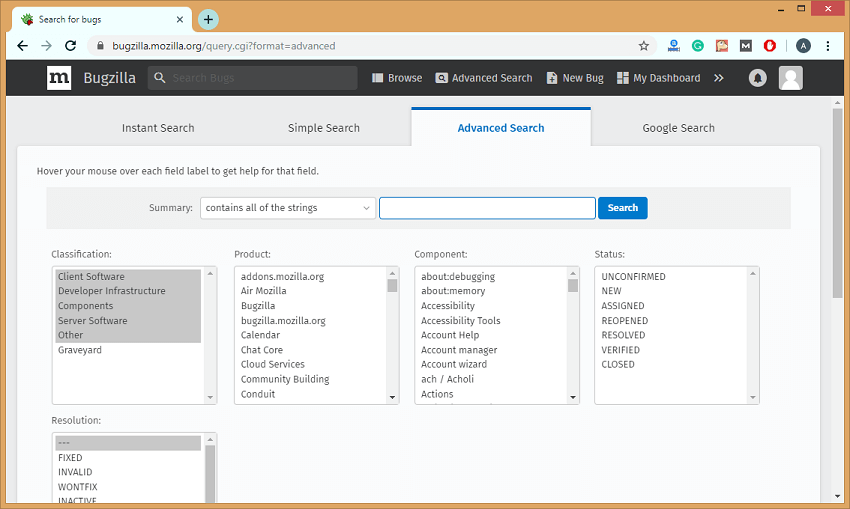Bookmark this page with the star icon
This screenshot has height=509, width=850.
643,46
